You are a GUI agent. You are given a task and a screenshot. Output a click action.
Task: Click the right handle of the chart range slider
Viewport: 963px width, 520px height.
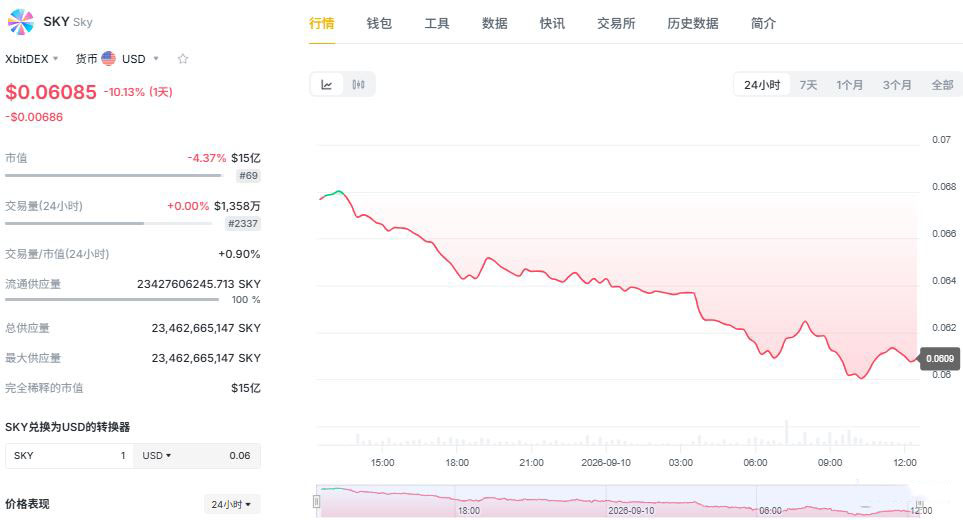(920, 505)
